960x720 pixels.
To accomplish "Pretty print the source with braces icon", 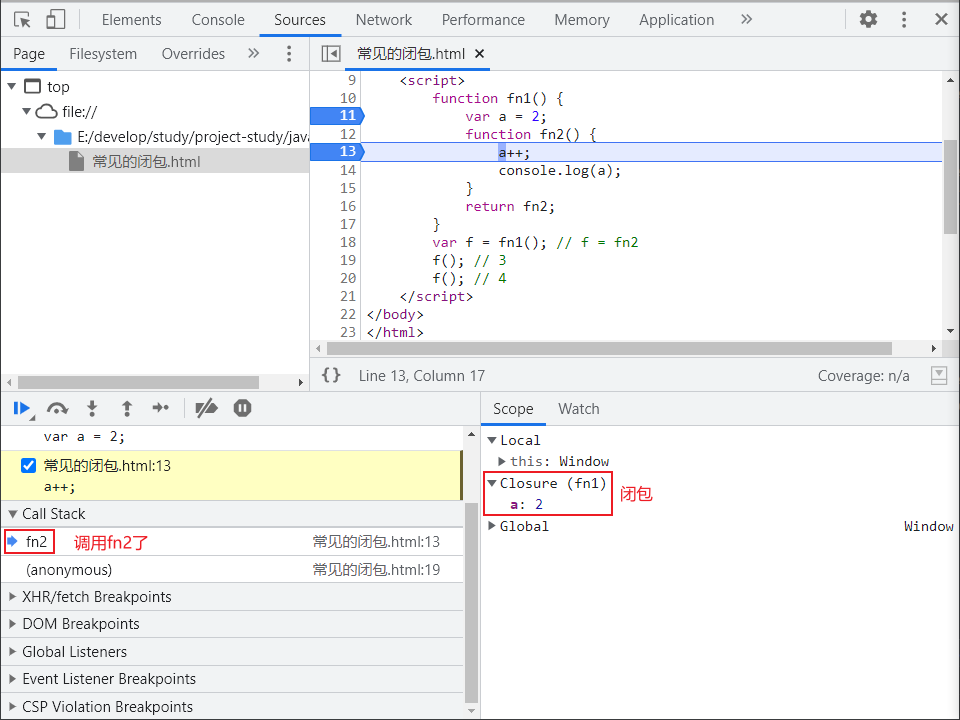I will coord(331,375).
